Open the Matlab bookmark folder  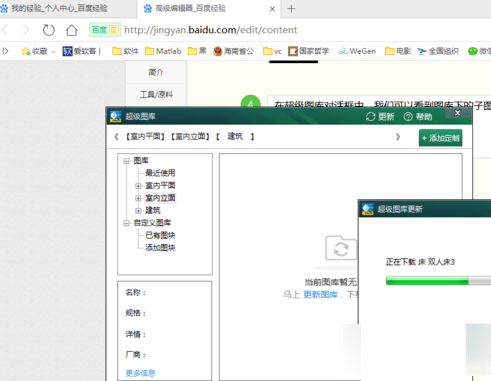163,51
